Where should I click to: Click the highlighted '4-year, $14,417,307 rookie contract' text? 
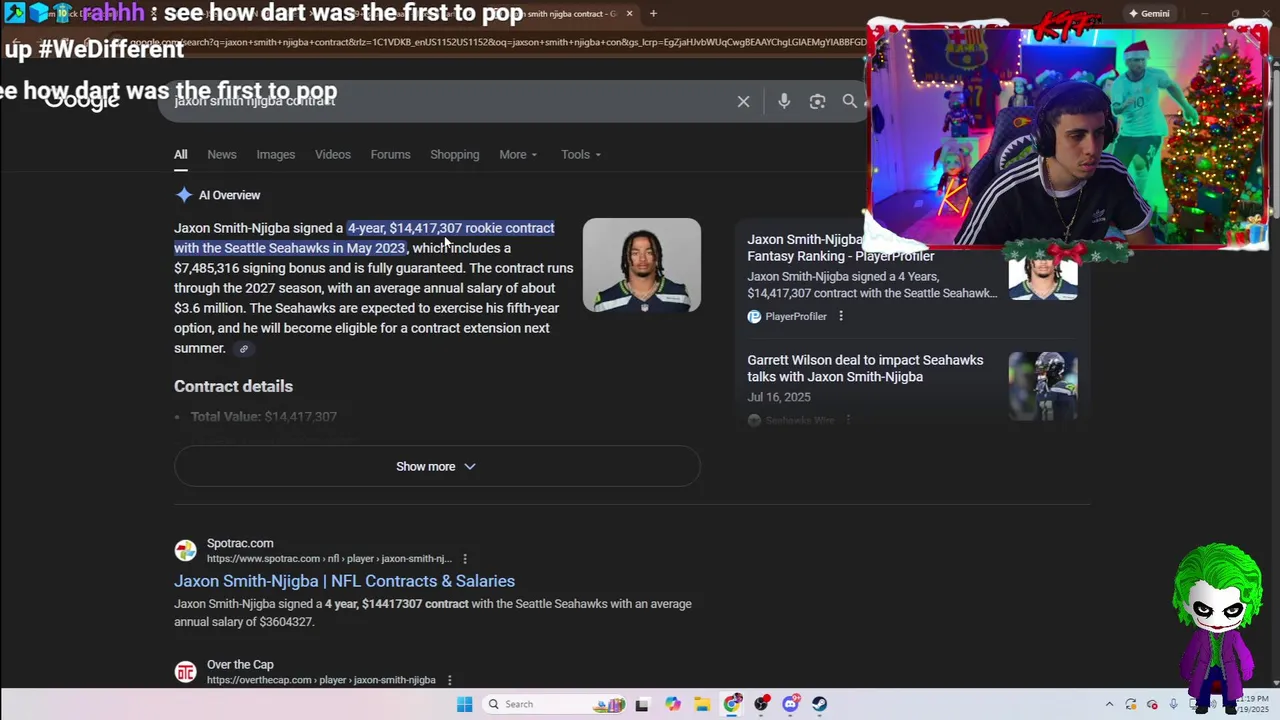(451, 228)
